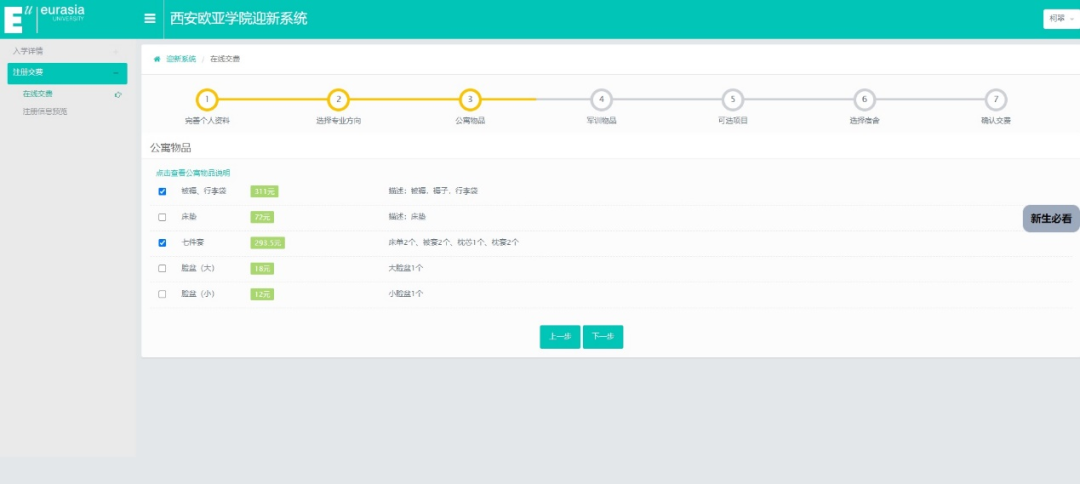Click the thumbs-up icon beside 在线交费
Screen dimensions: 1080x484
[118, 94]
